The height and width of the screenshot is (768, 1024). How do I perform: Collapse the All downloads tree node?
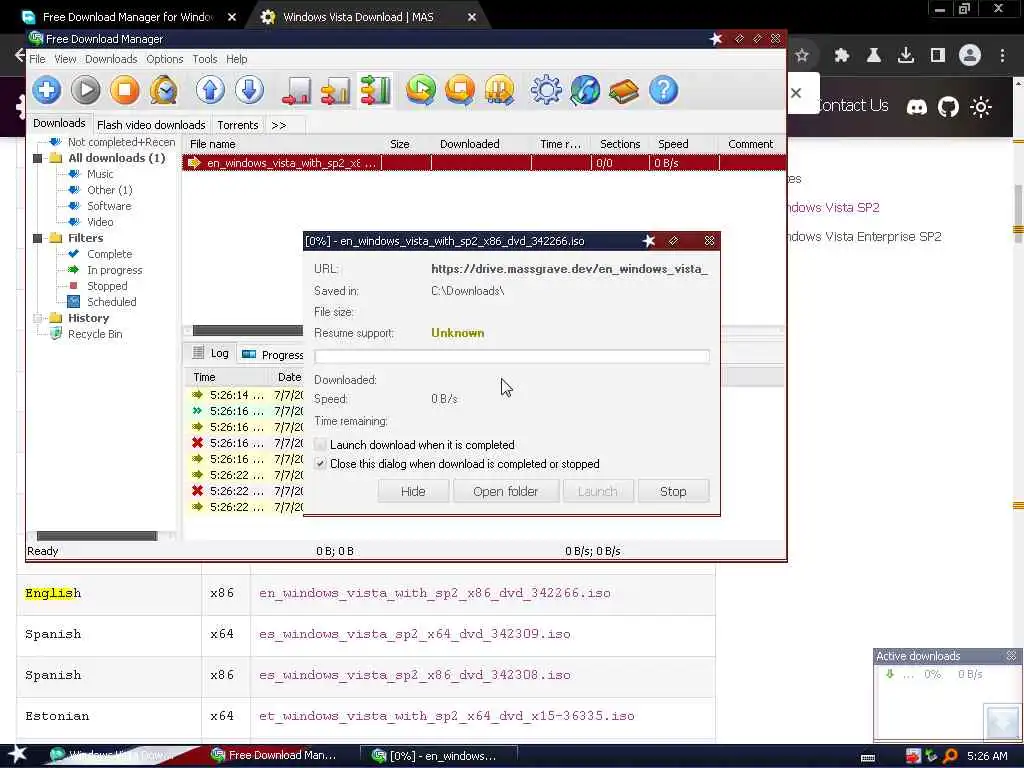[37, 158]
